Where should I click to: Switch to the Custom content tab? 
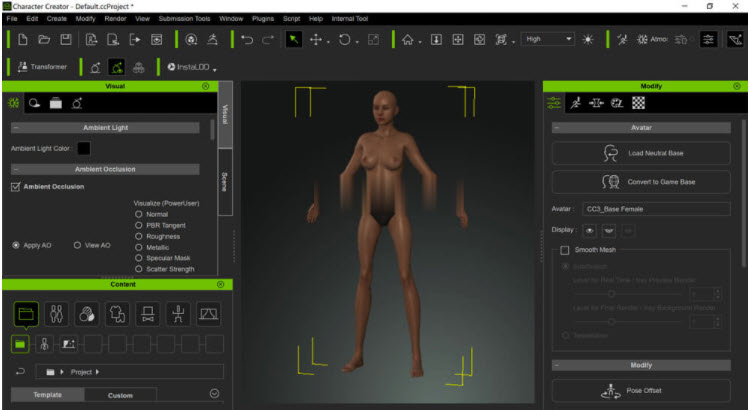(x=120, y=395)
